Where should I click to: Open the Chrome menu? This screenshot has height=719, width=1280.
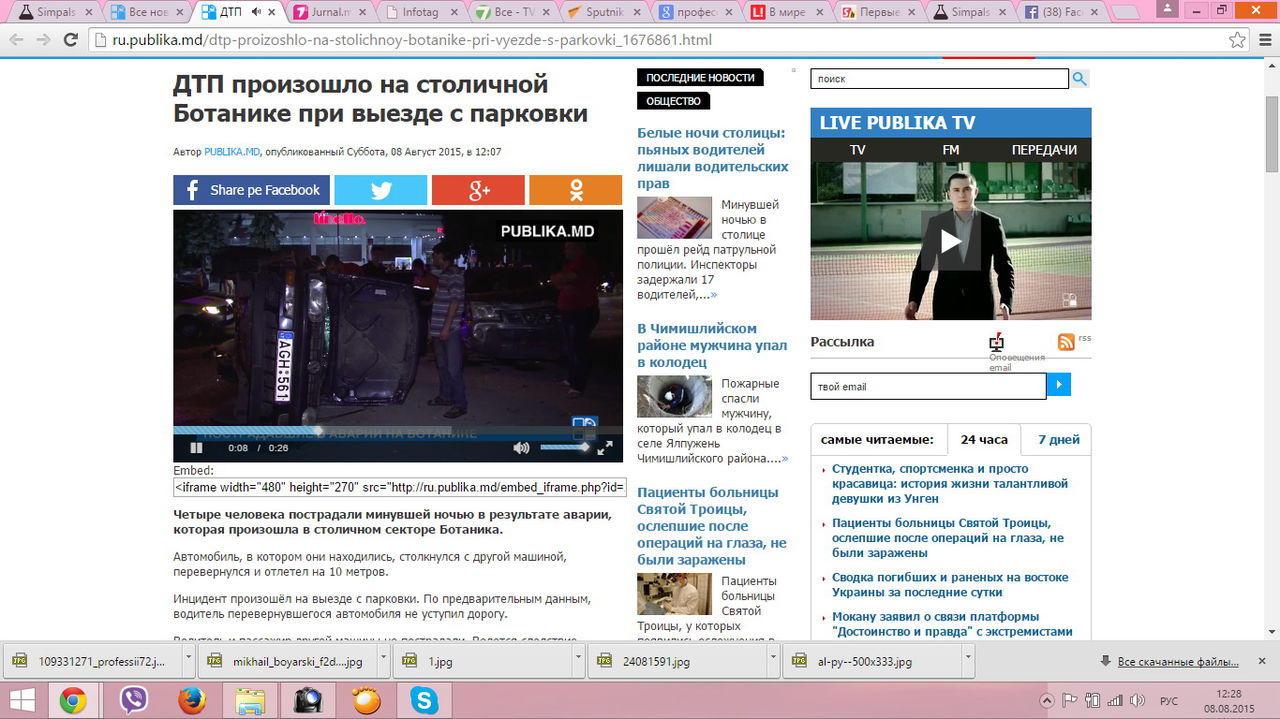[1265, 40]
